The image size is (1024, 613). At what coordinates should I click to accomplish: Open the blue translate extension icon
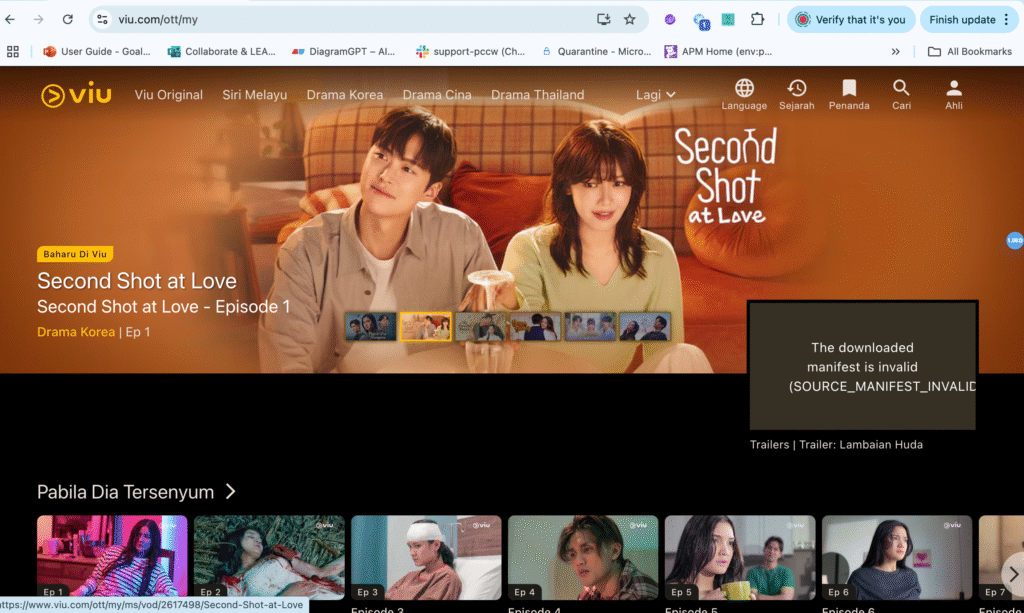[701, 22]
